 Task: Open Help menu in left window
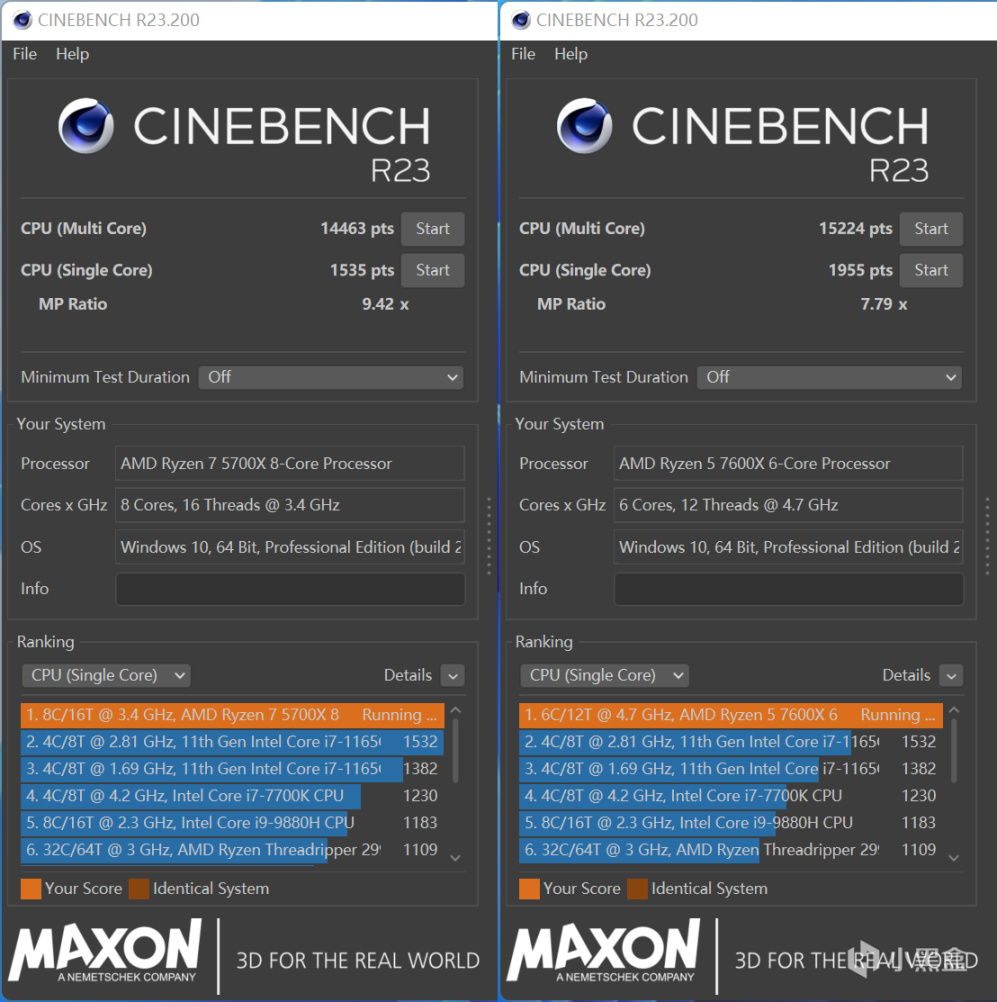pyautogui.click(x=72, y=54)
